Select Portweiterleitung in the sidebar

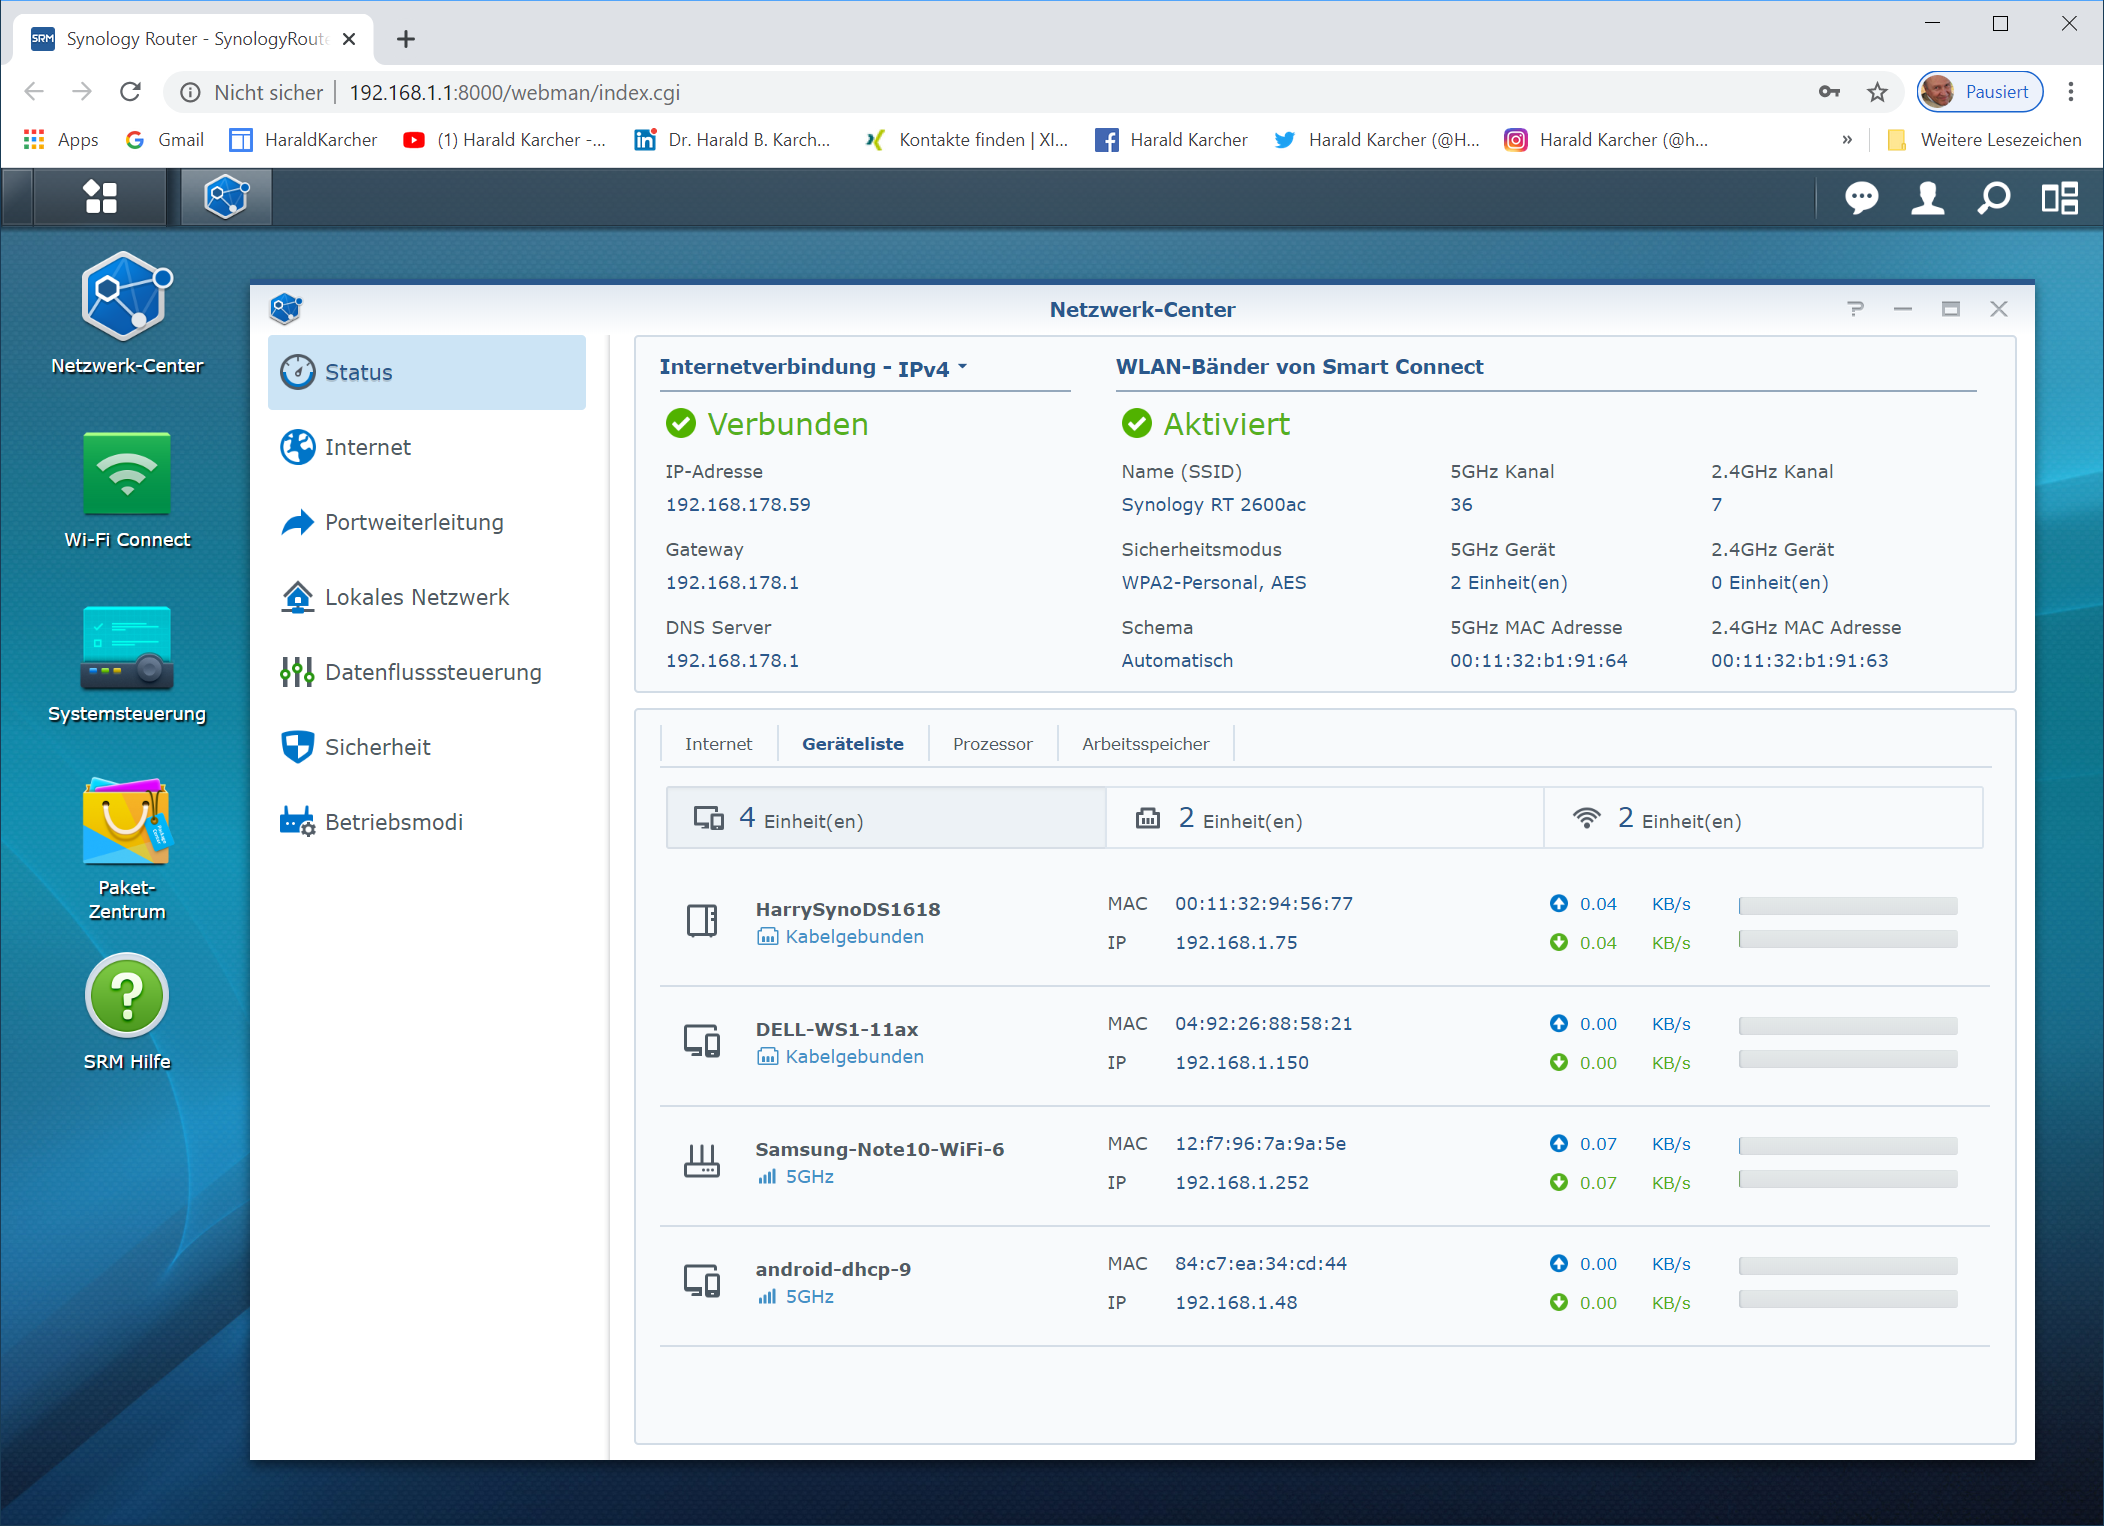414,522
